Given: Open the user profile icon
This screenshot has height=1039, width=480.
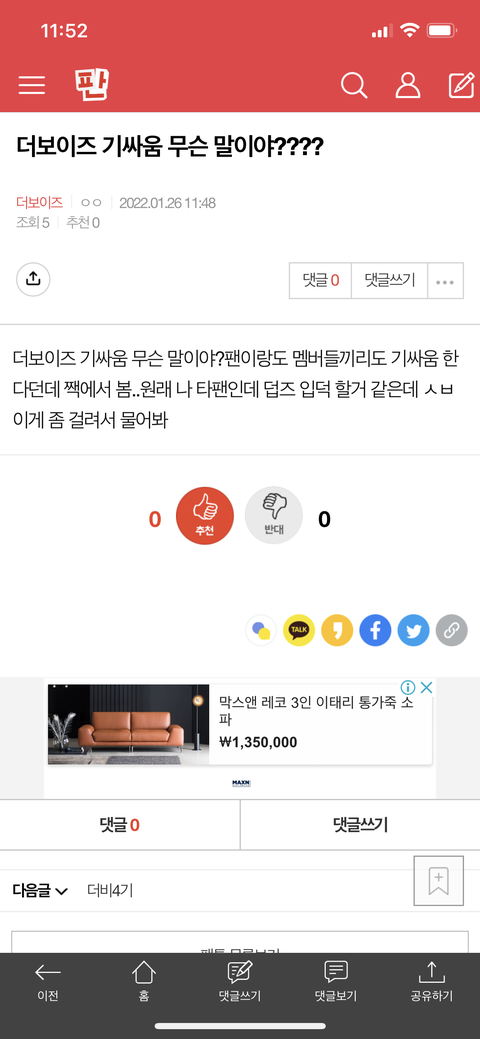Looking at the screenshot, I should click(408, 85).
